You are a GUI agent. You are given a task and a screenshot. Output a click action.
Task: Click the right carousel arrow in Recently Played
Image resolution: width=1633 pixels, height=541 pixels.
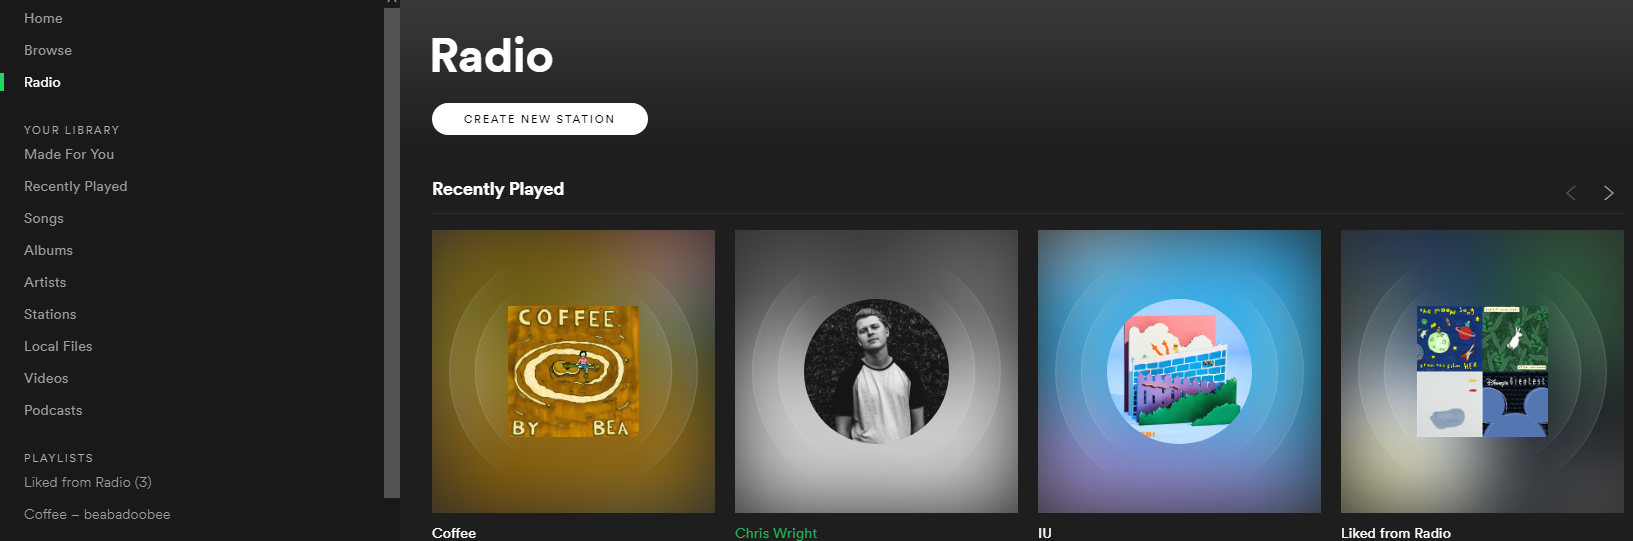tap(1608, 193)
